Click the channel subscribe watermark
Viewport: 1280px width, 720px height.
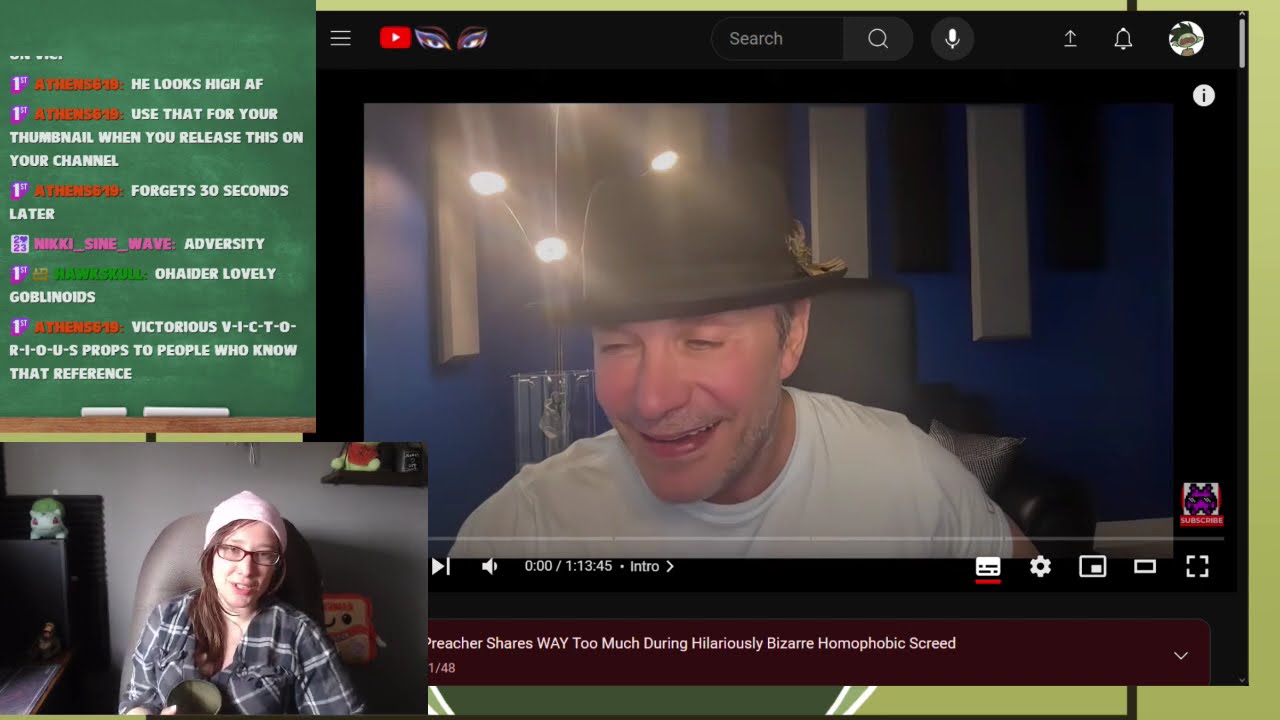coord(1201,504)
